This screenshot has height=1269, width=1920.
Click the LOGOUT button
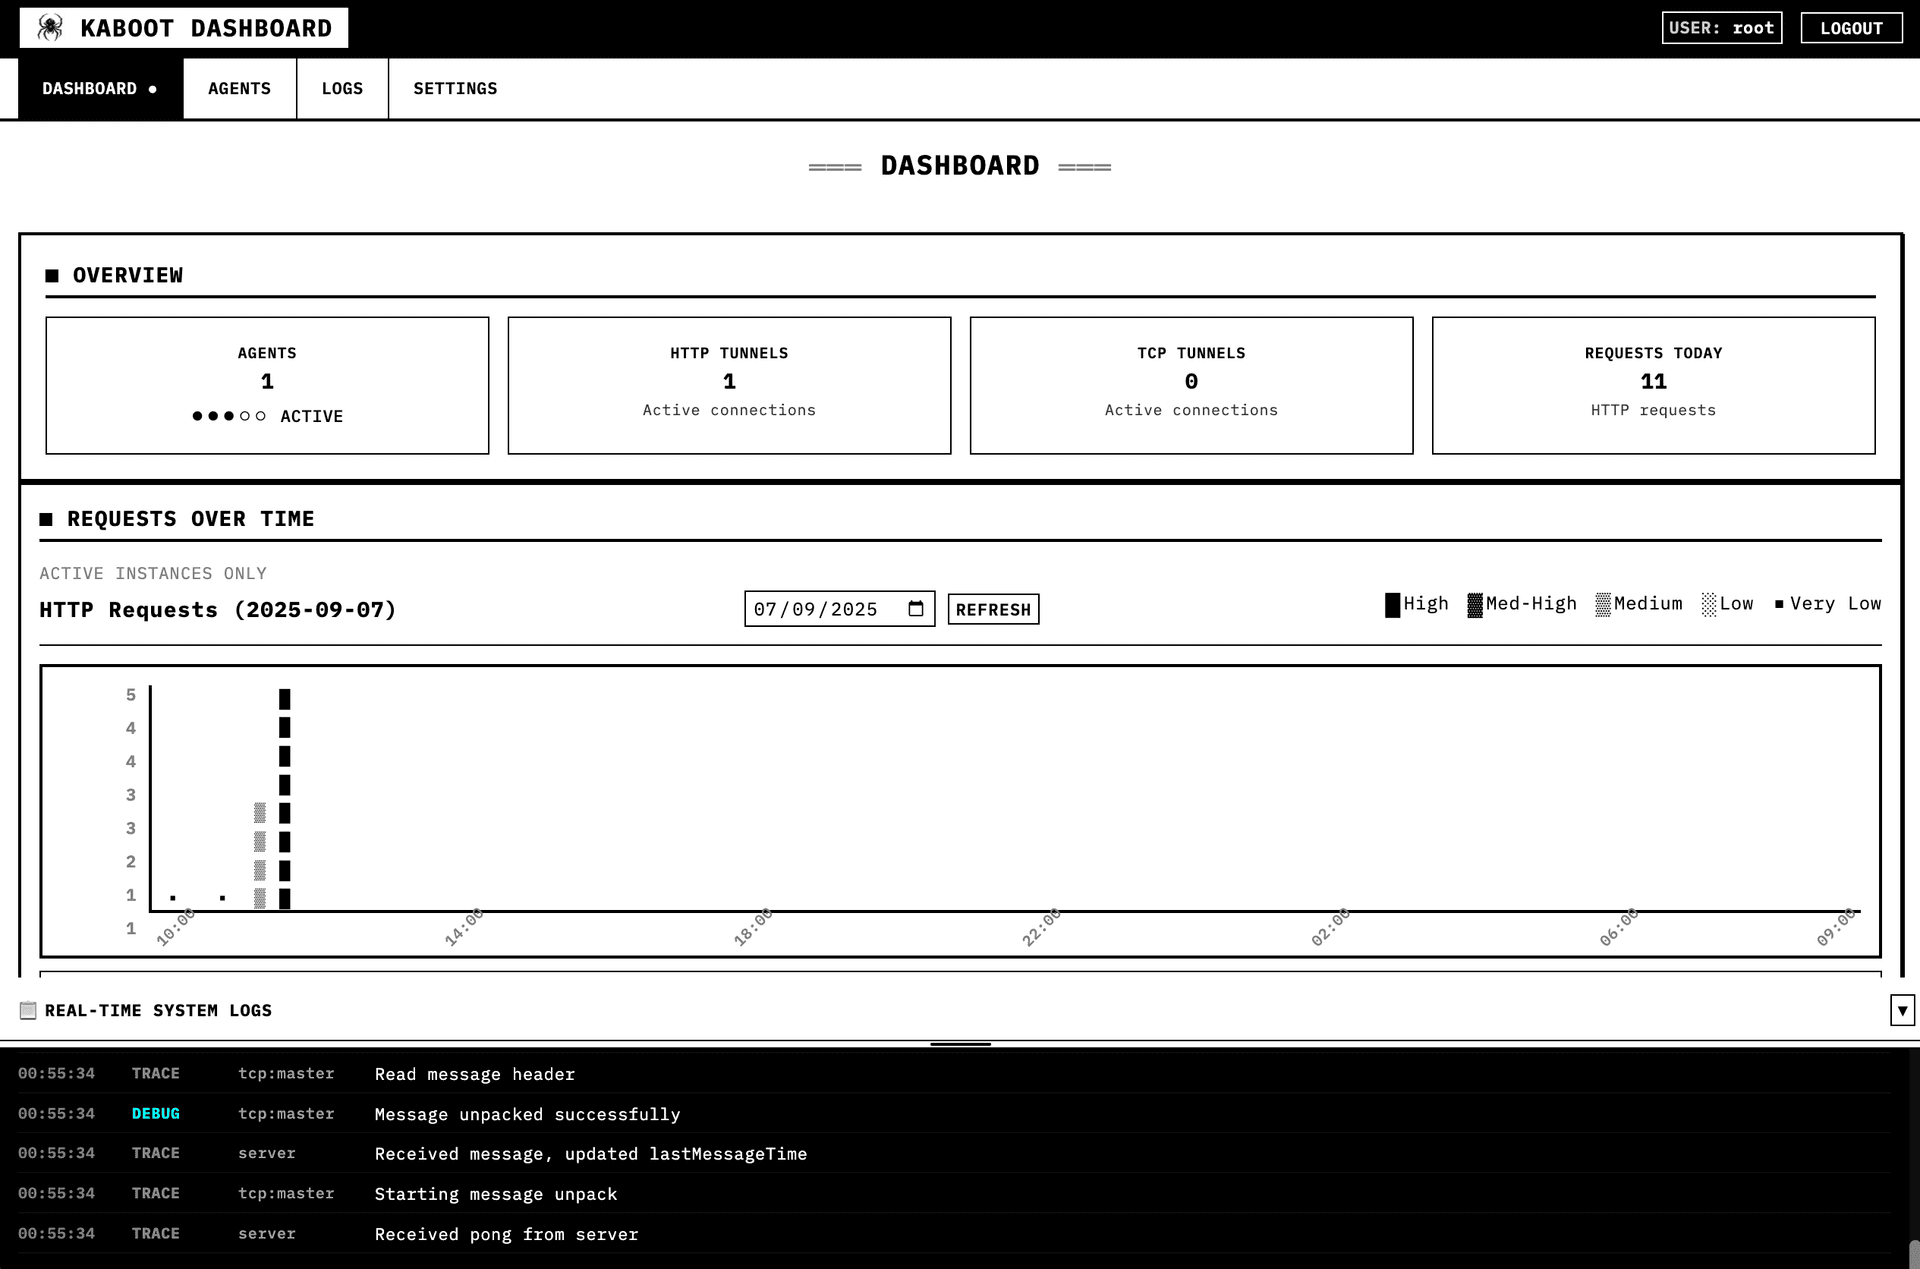1851,27
